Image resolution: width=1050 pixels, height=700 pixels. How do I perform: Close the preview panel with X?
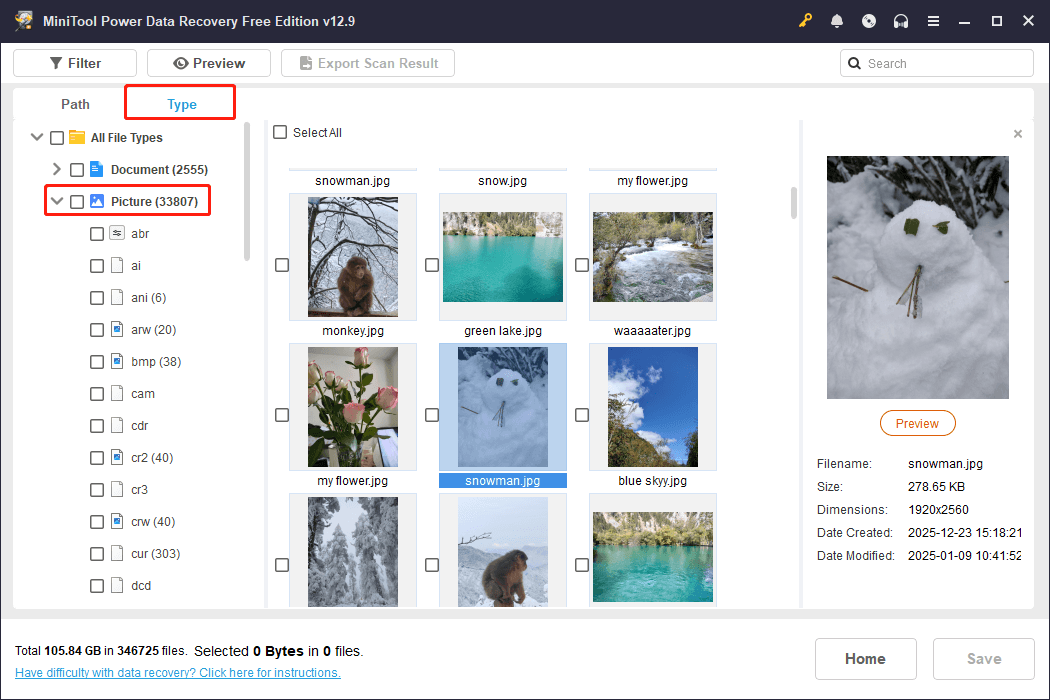point(1018,134)
